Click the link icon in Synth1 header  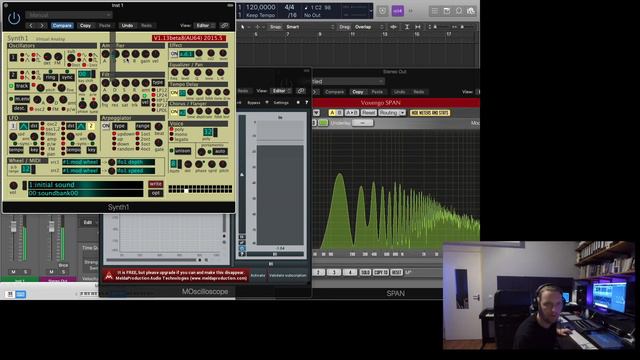[x=224, y=25]
